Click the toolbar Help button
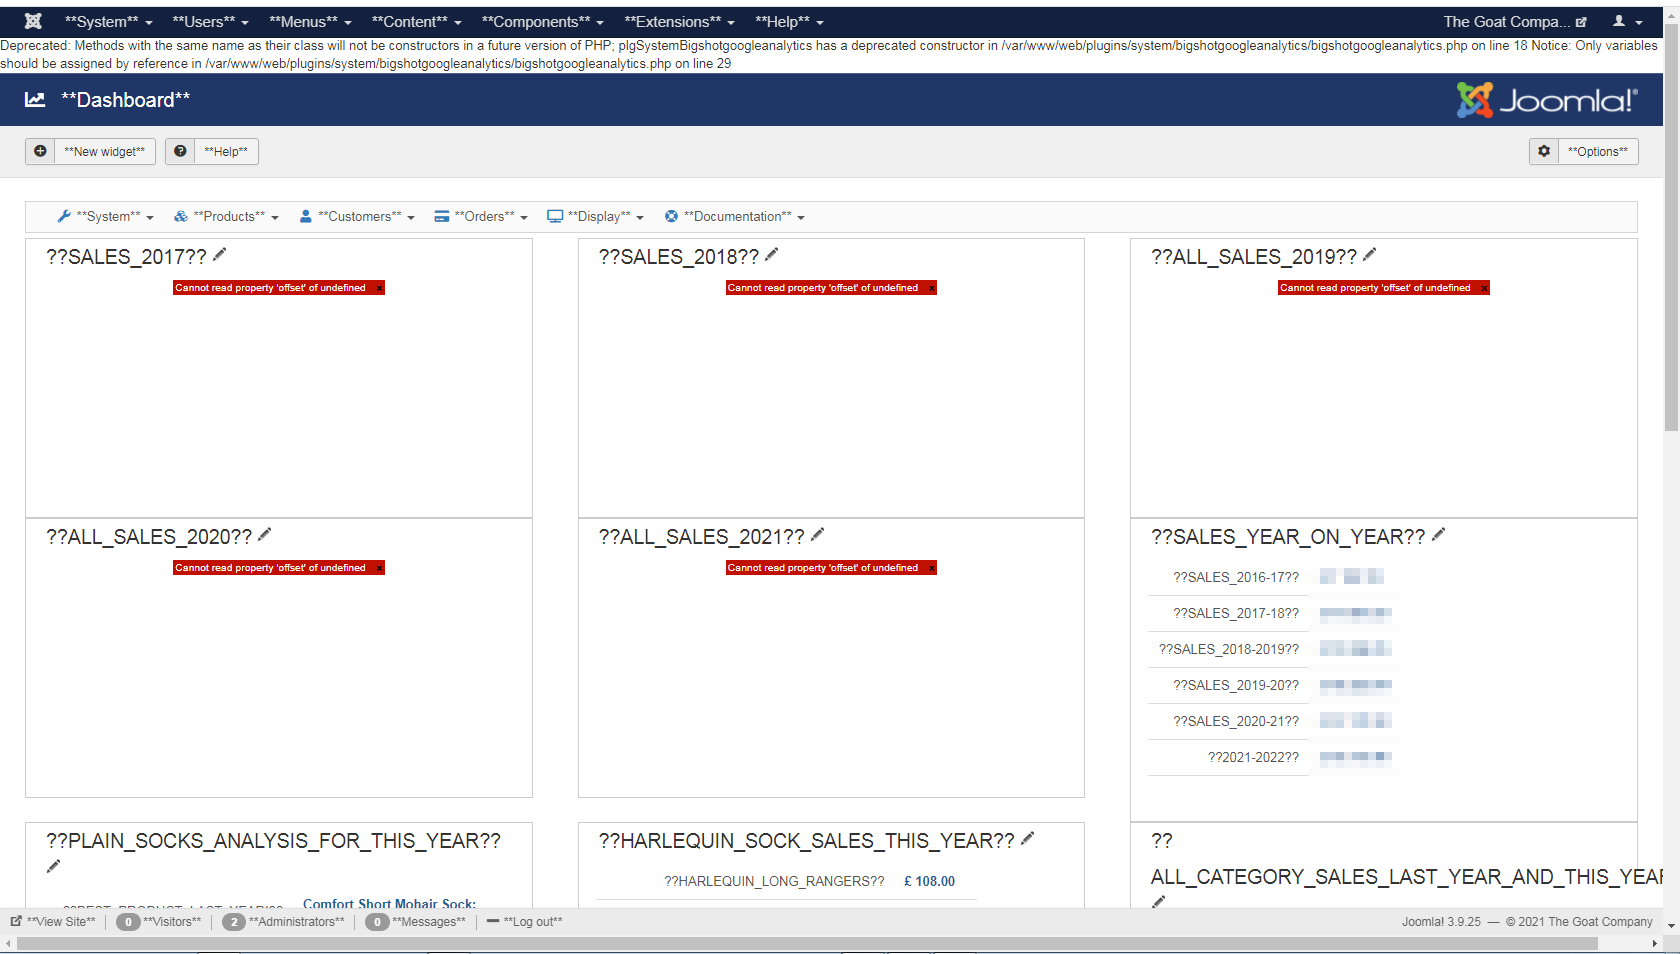Viewport: 1680px width, 954px height. 212,151
